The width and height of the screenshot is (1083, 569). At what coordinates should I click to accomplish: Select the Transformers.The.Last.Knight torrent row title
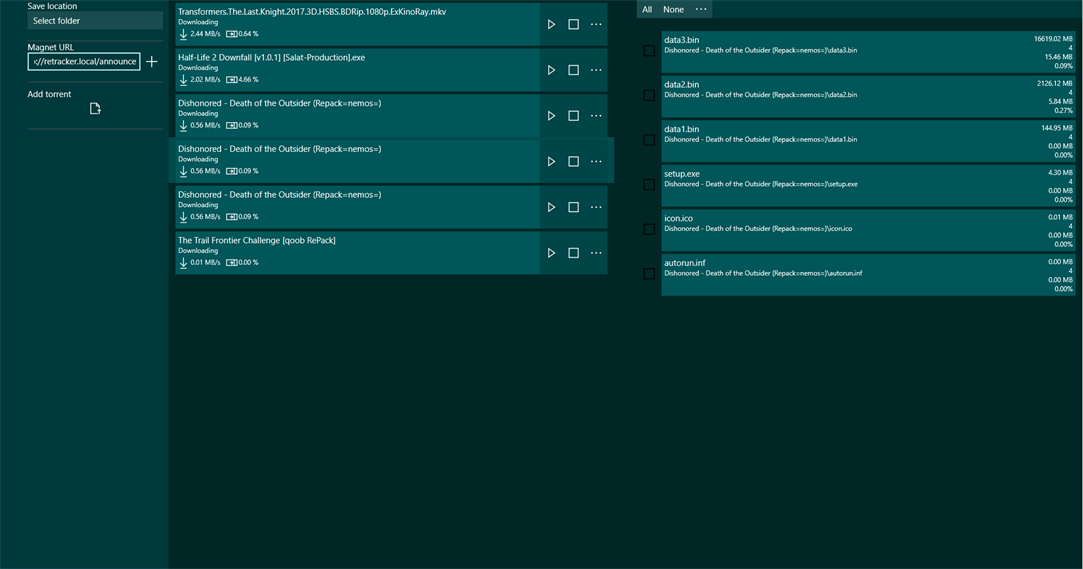coord(312,12)
